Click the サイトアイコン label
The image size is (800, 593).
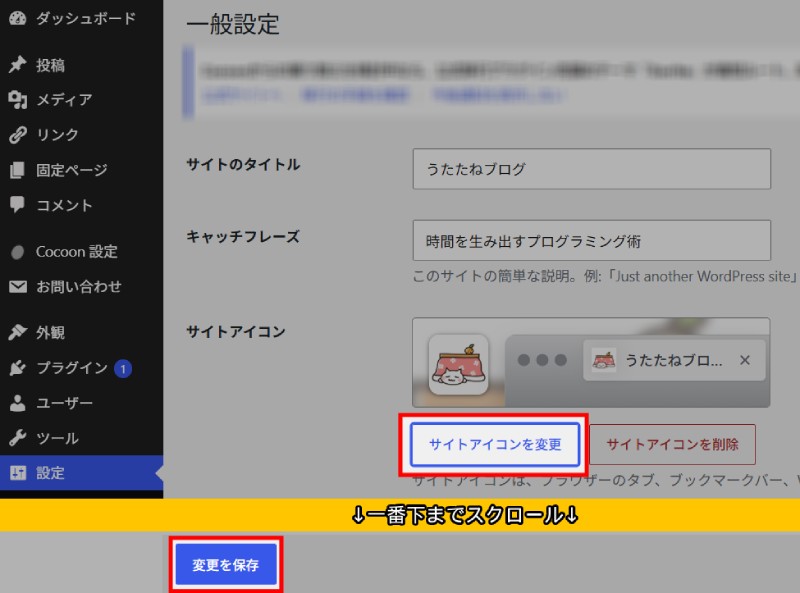point(236,332)
